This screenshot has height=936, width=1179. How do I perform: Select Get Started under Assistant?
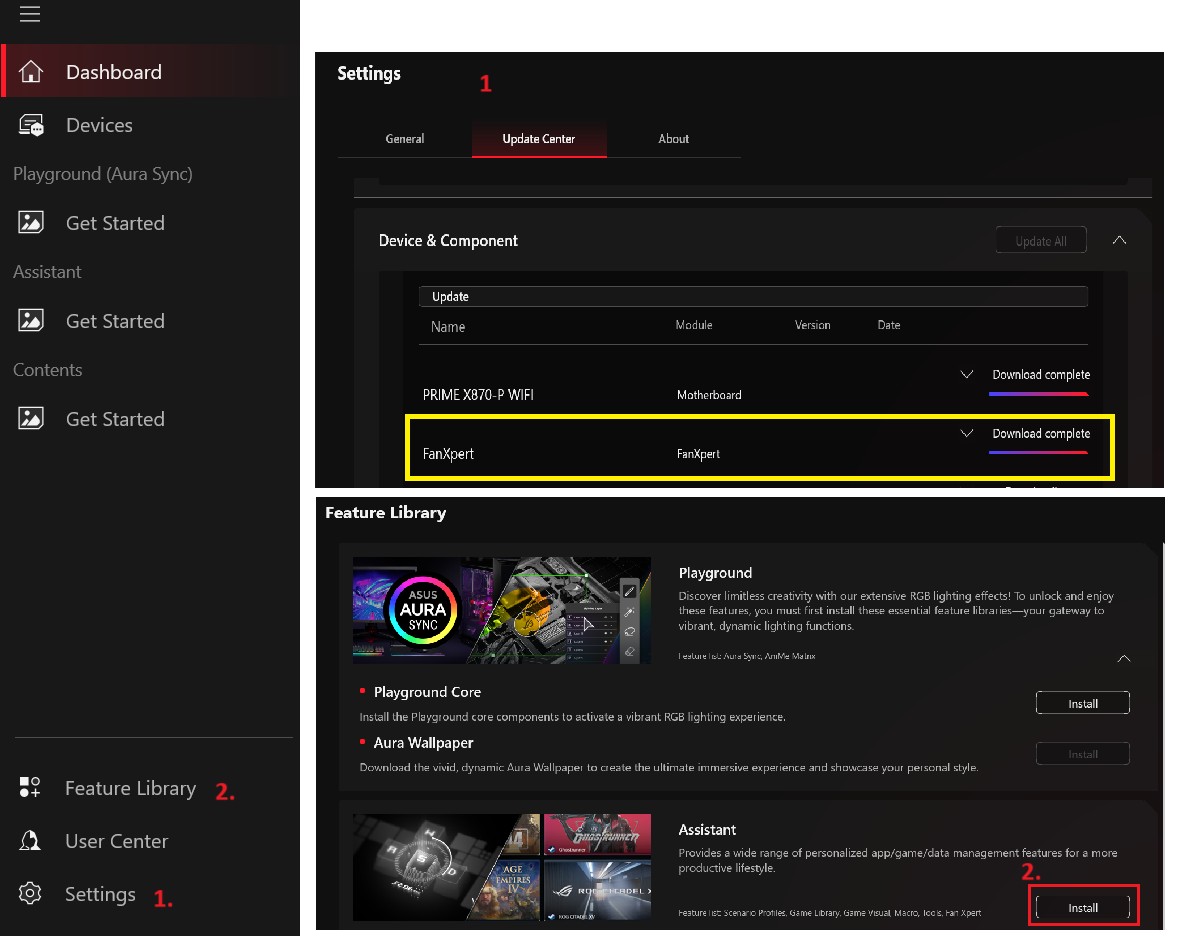150,320
